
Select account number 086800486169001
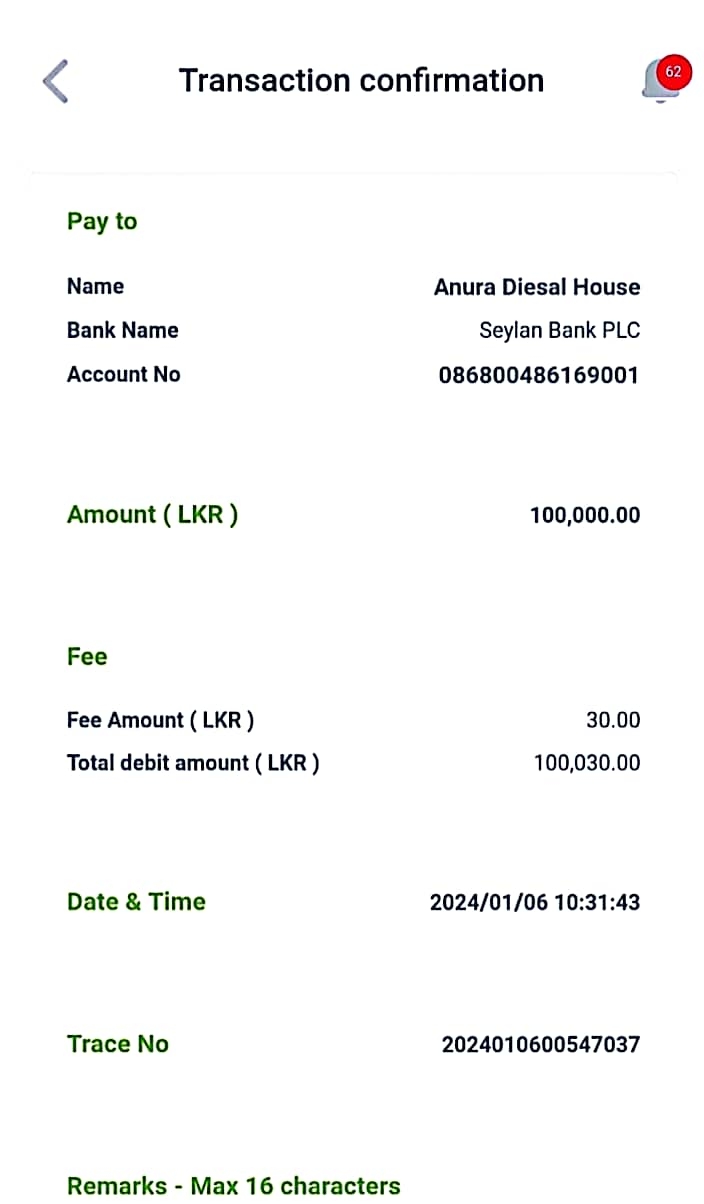click(x=538, y=376)
